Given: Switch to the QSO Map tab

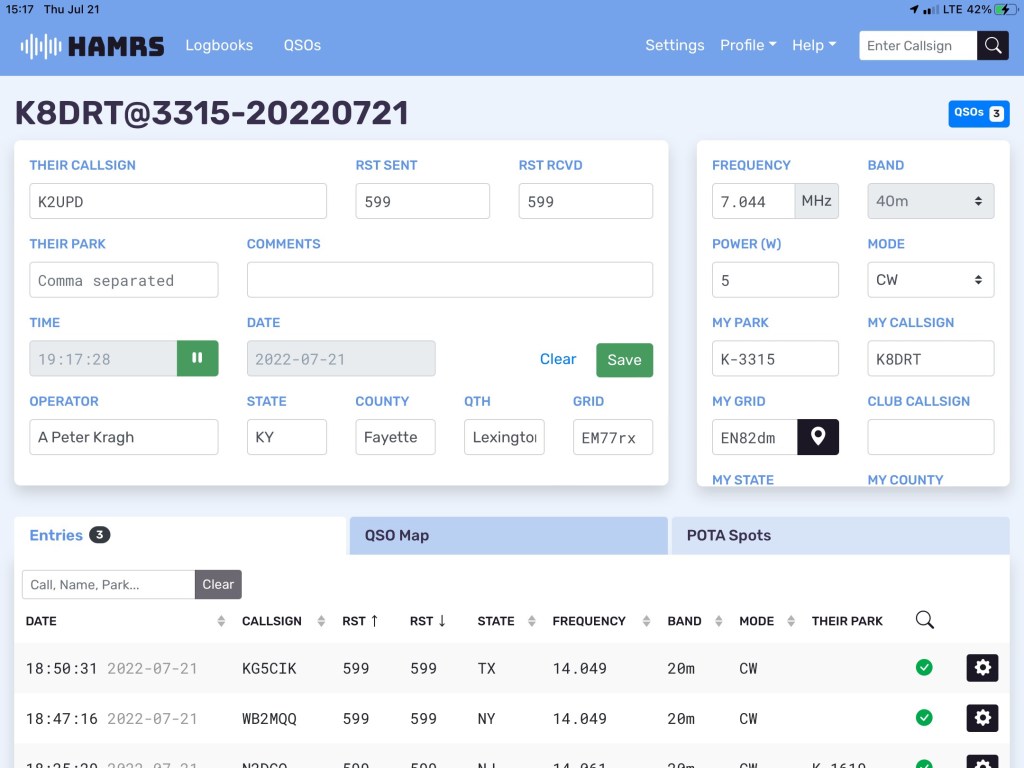Looking at the screenshot, I should click(507, 536).
